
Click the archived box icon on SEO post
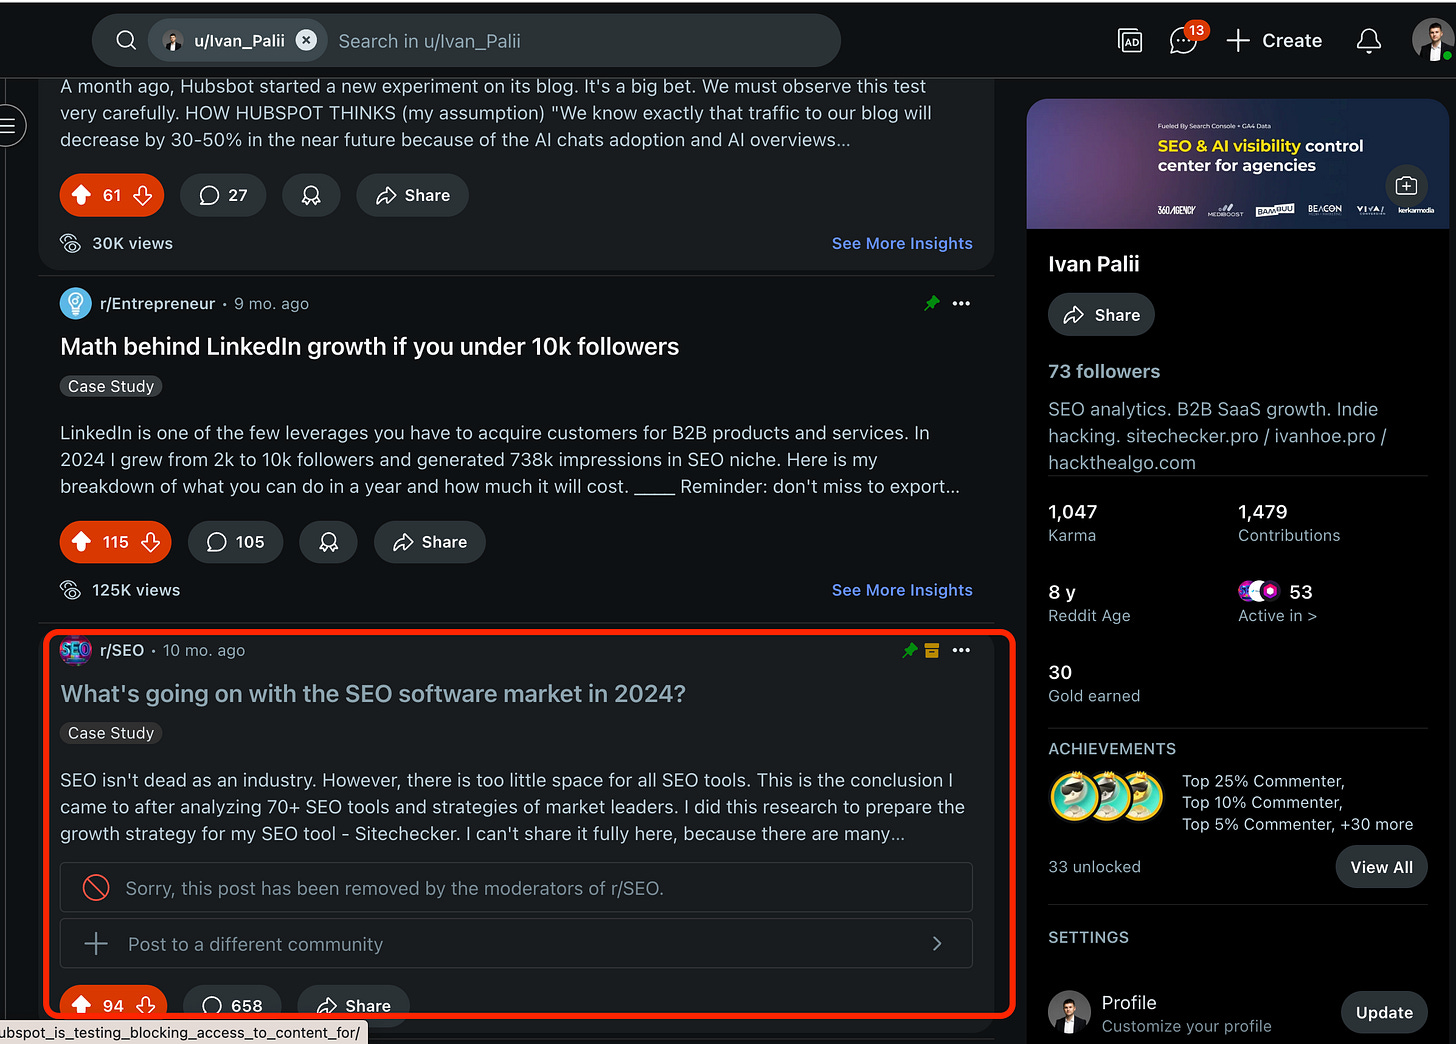tap(932, 650)
